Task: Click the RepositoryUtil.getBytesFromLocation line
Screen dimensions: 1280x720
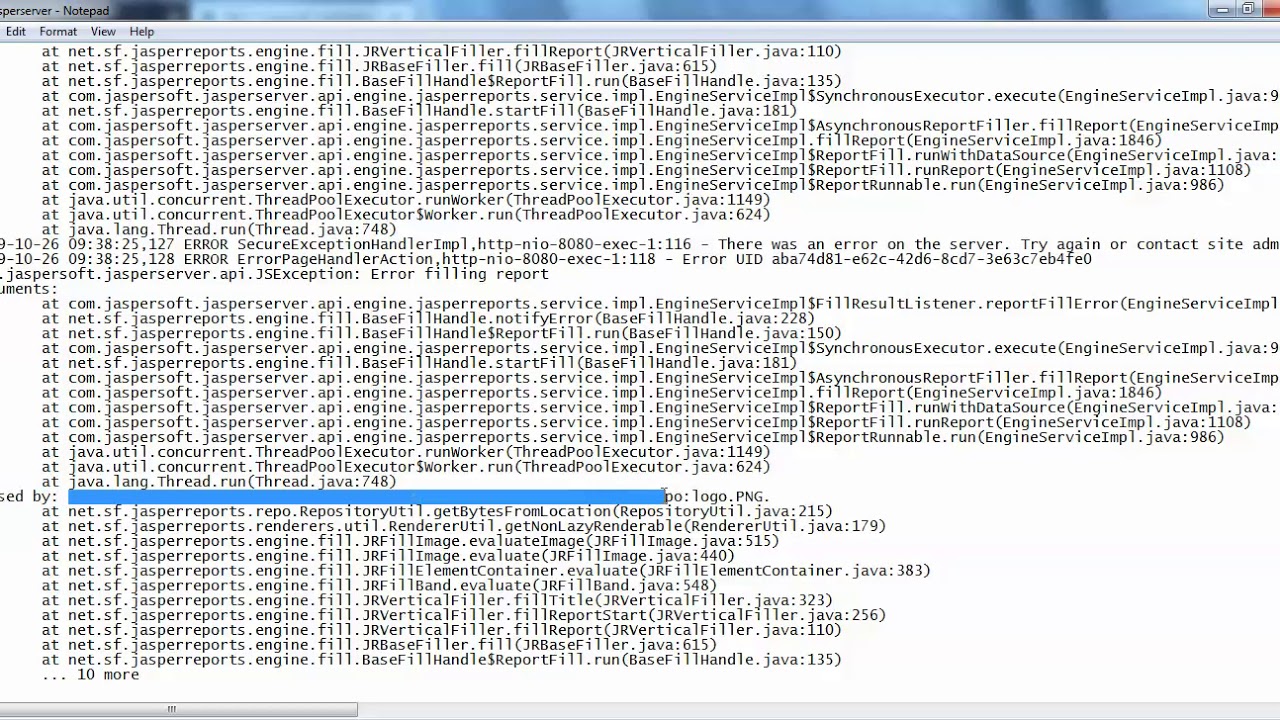Action: tap(437, 511)
